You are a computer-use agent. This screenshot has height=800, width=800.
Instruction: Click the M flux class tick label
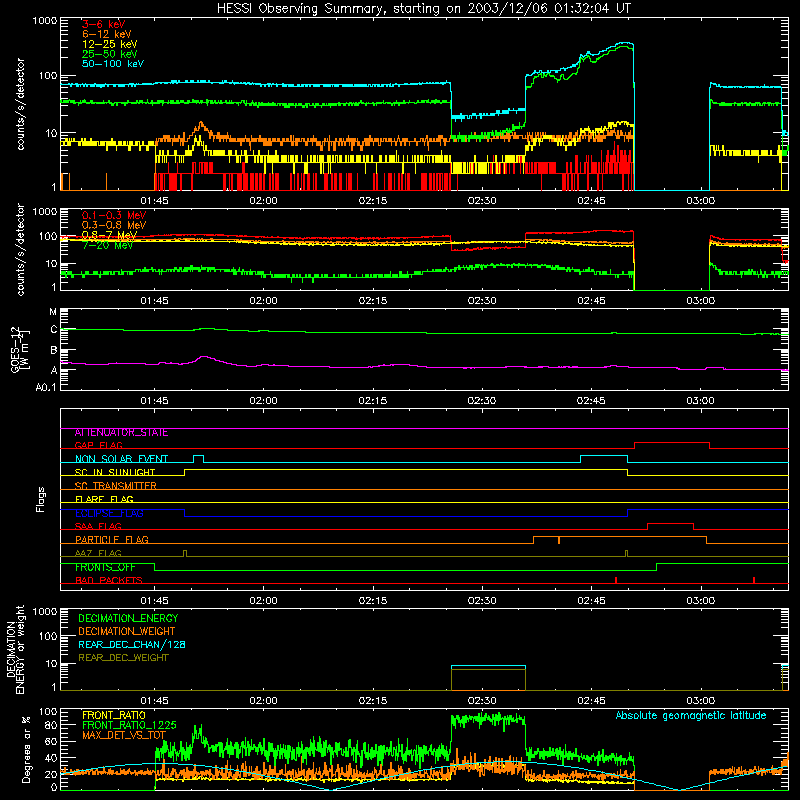click(x=53, y=312)
